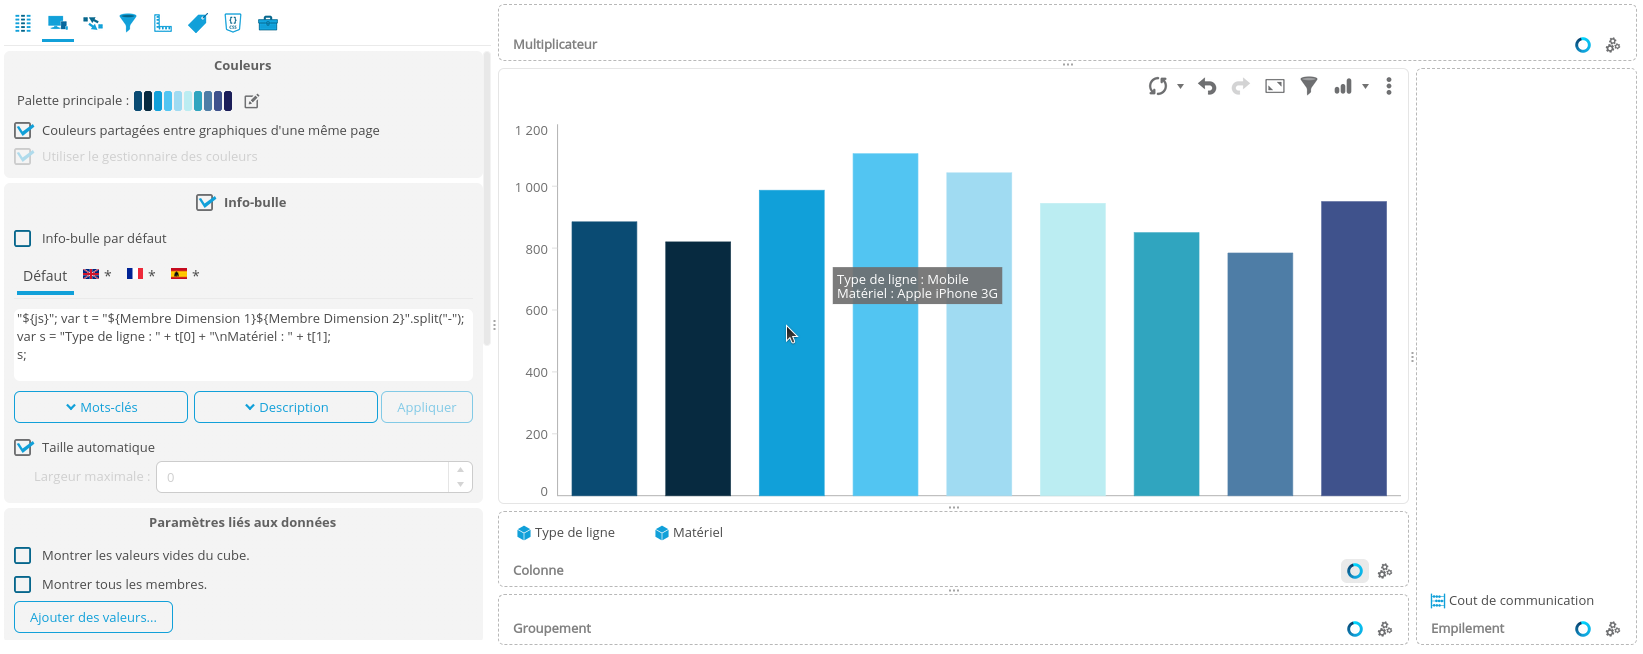Open the chart type dropdown arrow
Screen dimensions: 1643x654
[x=1365, y=87]
